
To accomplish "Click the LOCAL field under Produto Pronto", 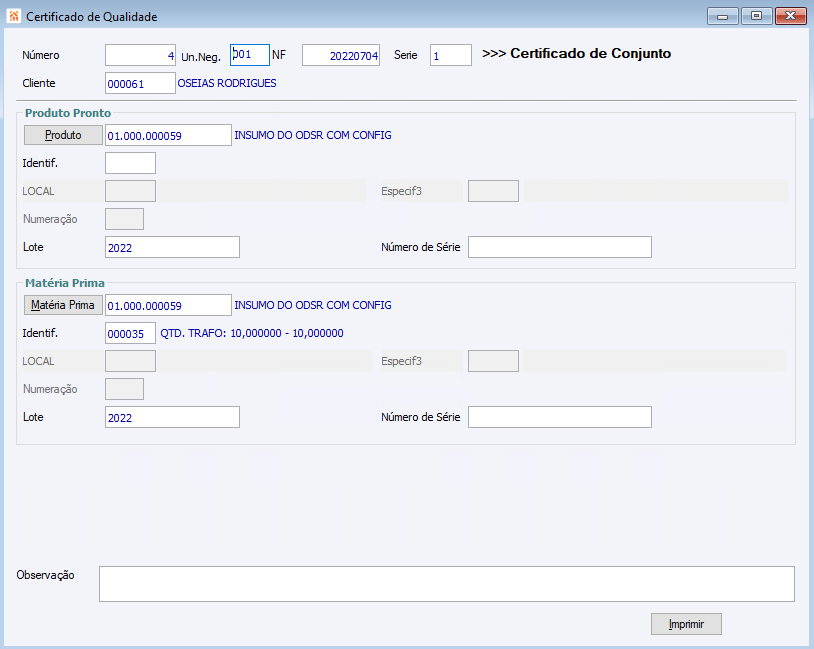I will coord(130,191).
